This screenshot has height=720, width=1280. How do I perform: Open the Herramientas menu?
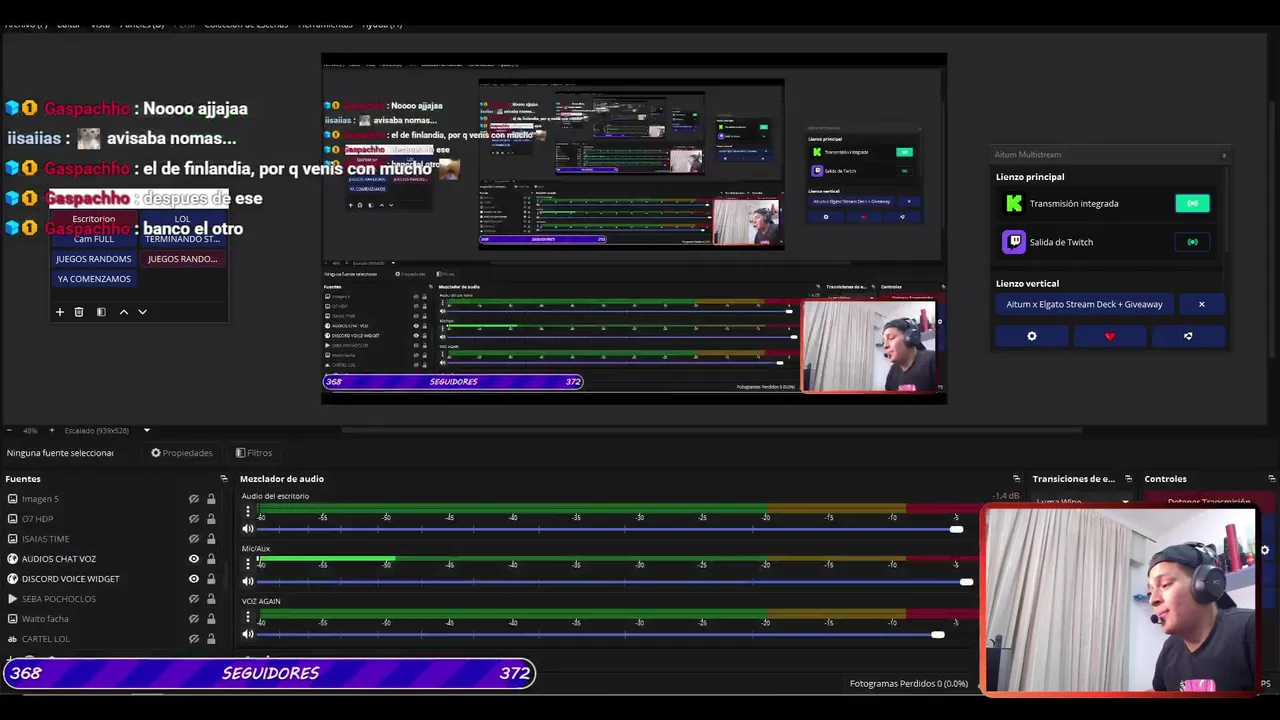(325, 23)
